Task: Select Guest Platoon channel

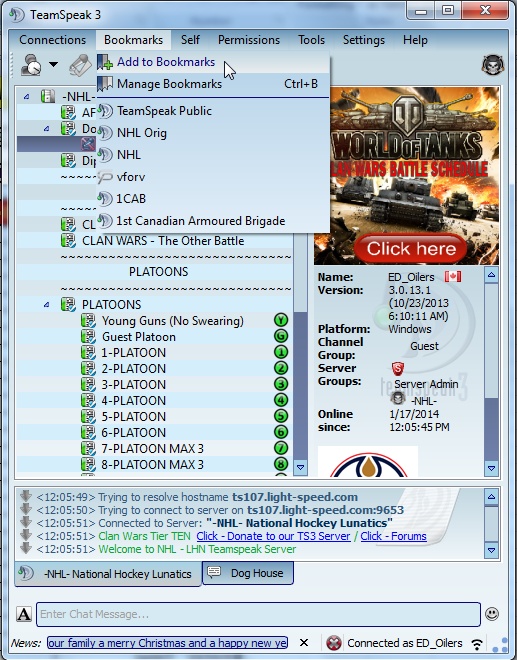Action: click(139, 337)
